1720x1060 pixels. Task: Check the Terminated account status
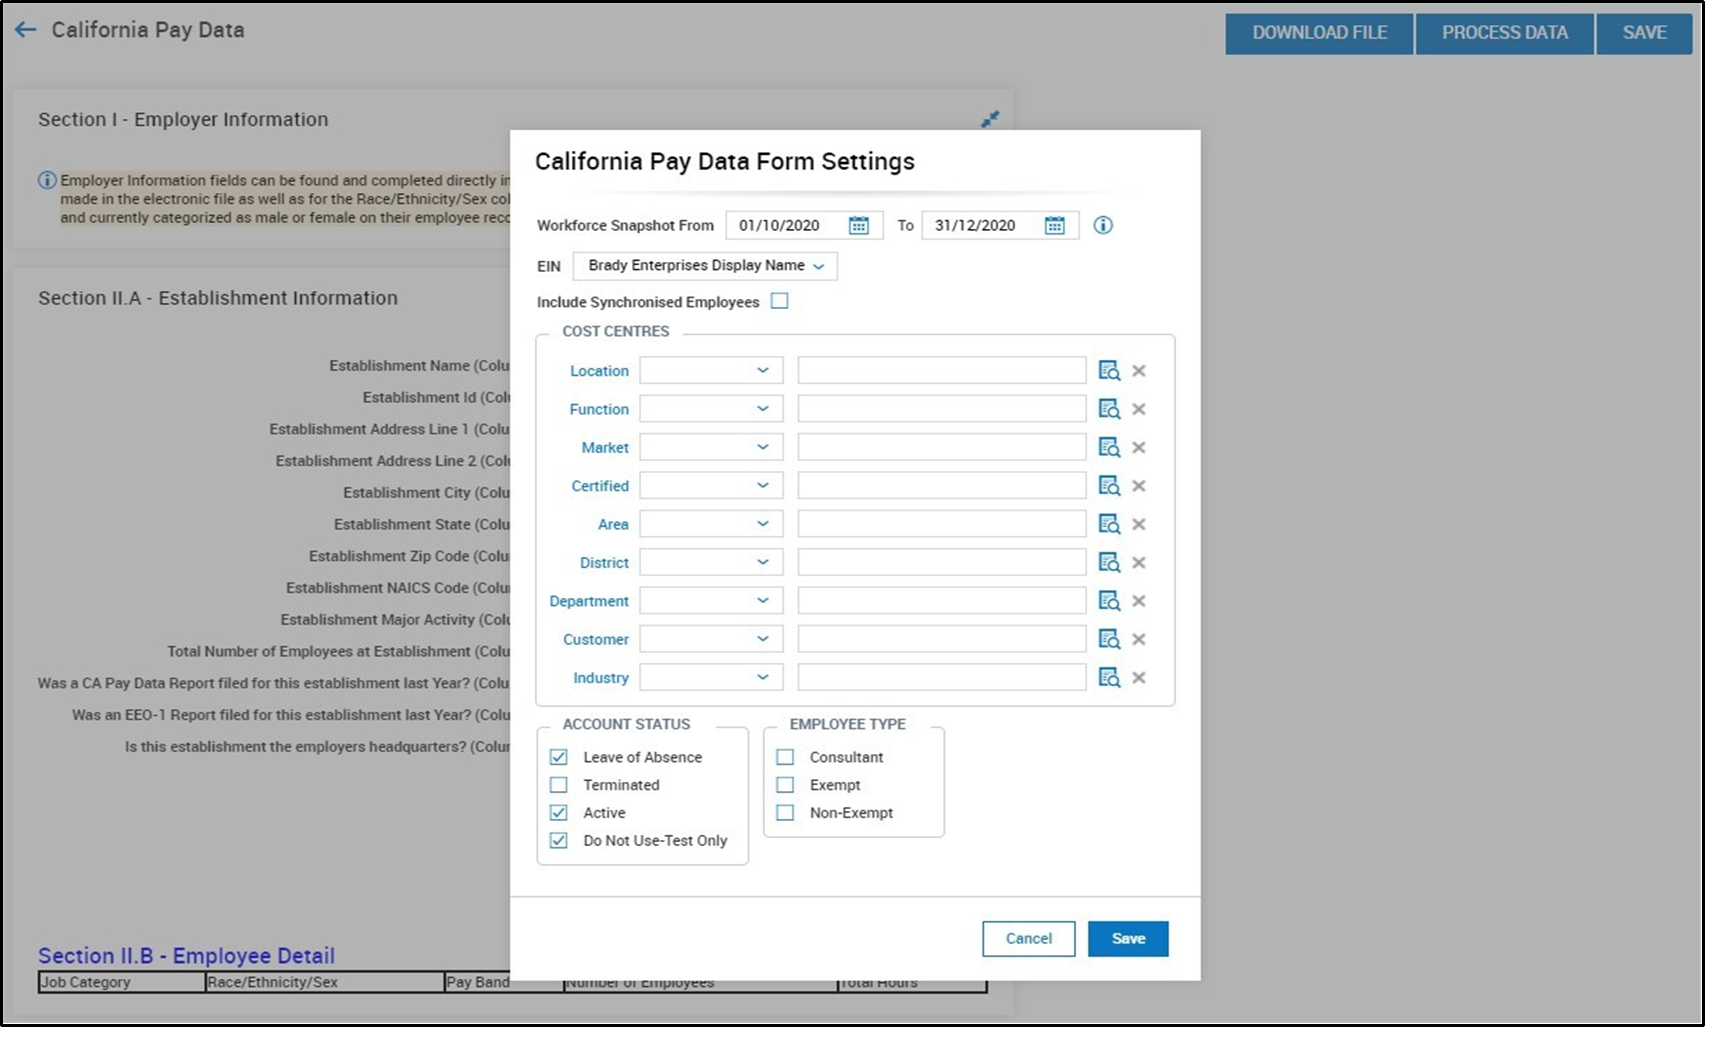[559, 785]
